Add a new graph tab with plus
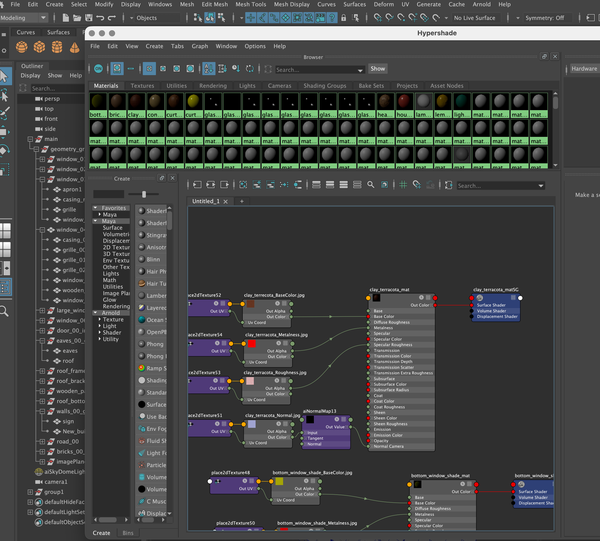Image resolution: width=600 pixels, height=541 pixels. click(241, 201)
